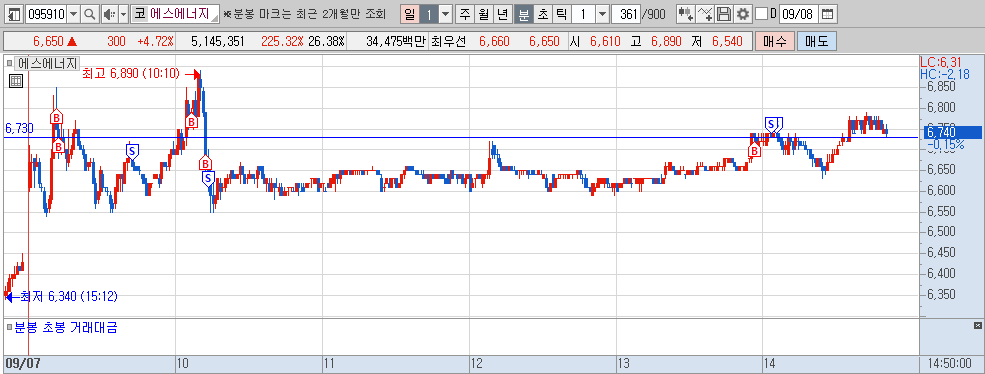985x374 pixels.
Task: Open the calendar date picker icon
Action: tap(828, 14)
